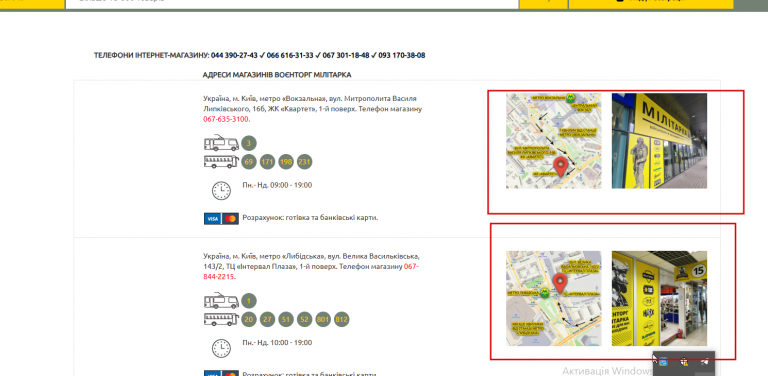Screen dimensions: 768x376
Task: Click the Mastercard logo in the first store block
Action: click(230, 218)
